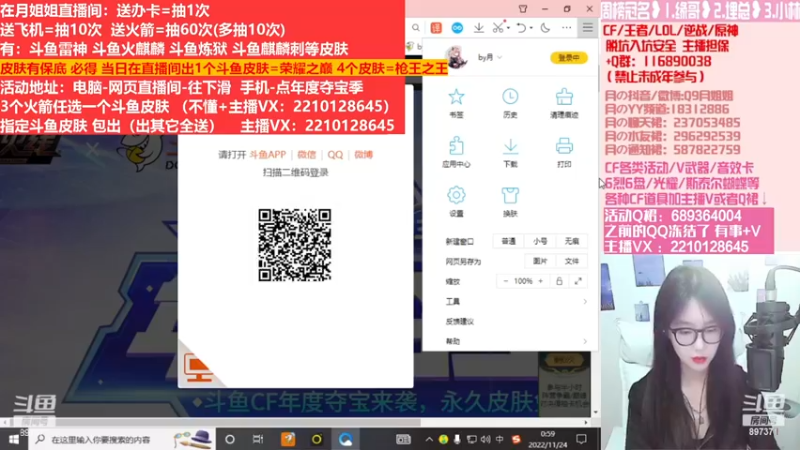This screenshot has width=800, height=450.
Task: Expand the 帮助 help submenu
Action: 515,341
